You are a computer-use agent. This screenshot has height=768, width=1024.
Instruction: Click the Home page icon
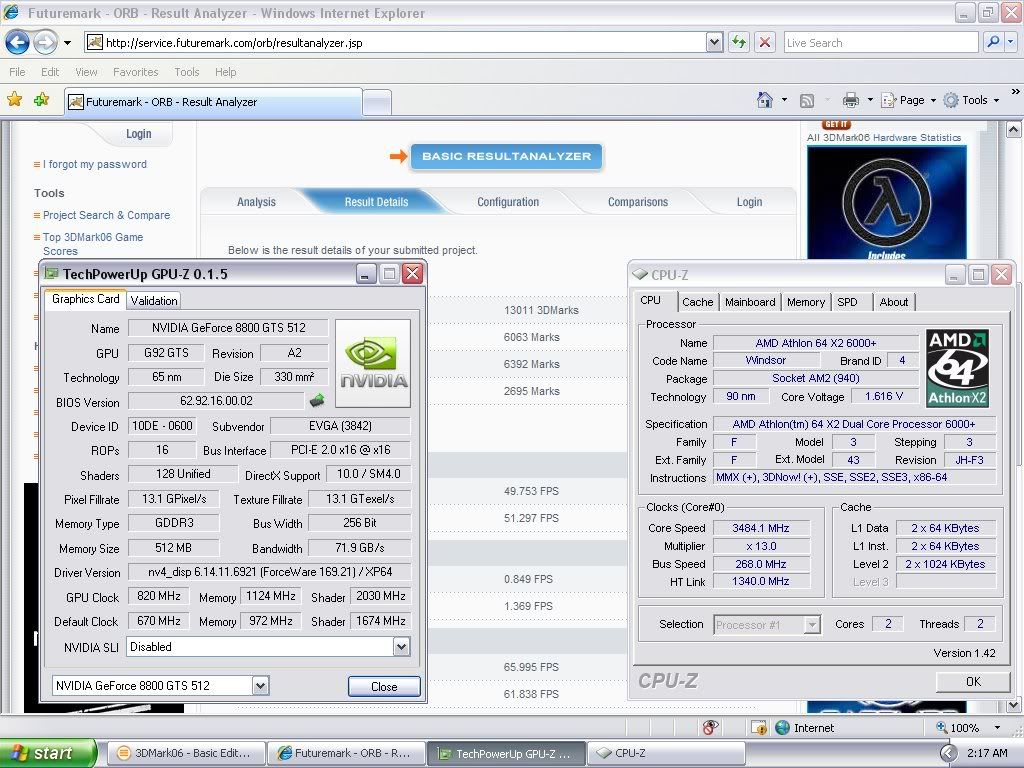[x=765, y=100]
